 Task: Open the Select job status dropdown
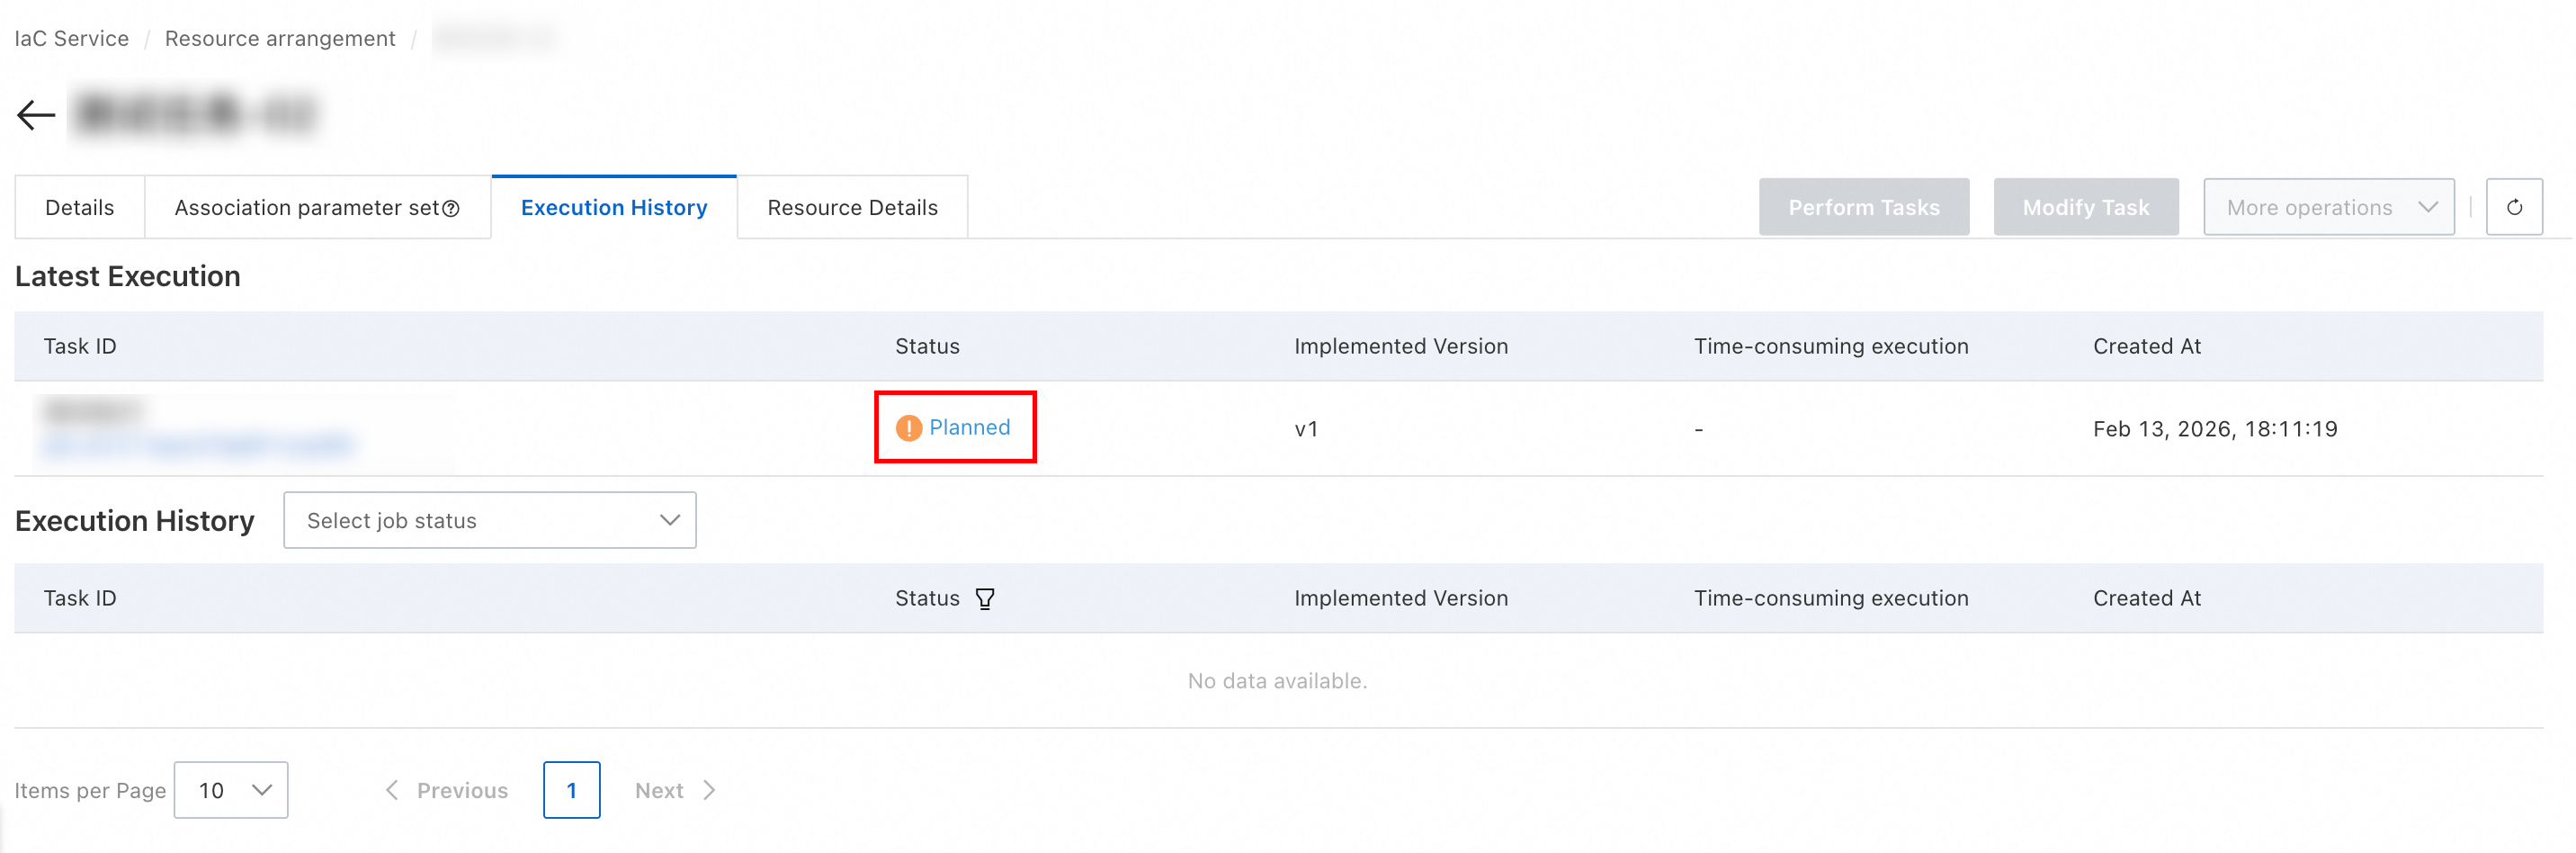click(x=490, y=520)
